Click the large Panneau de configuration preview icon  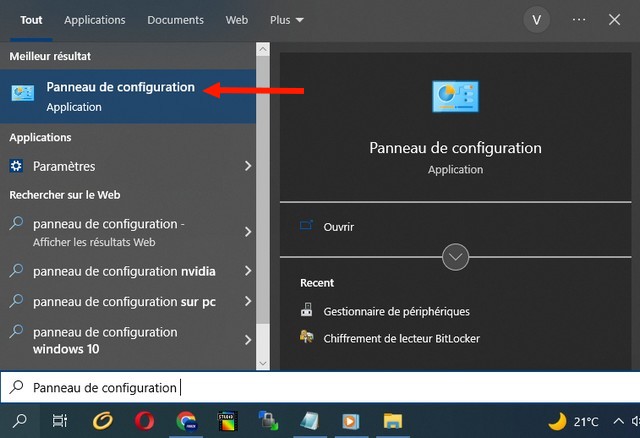[x=455, y=98]
